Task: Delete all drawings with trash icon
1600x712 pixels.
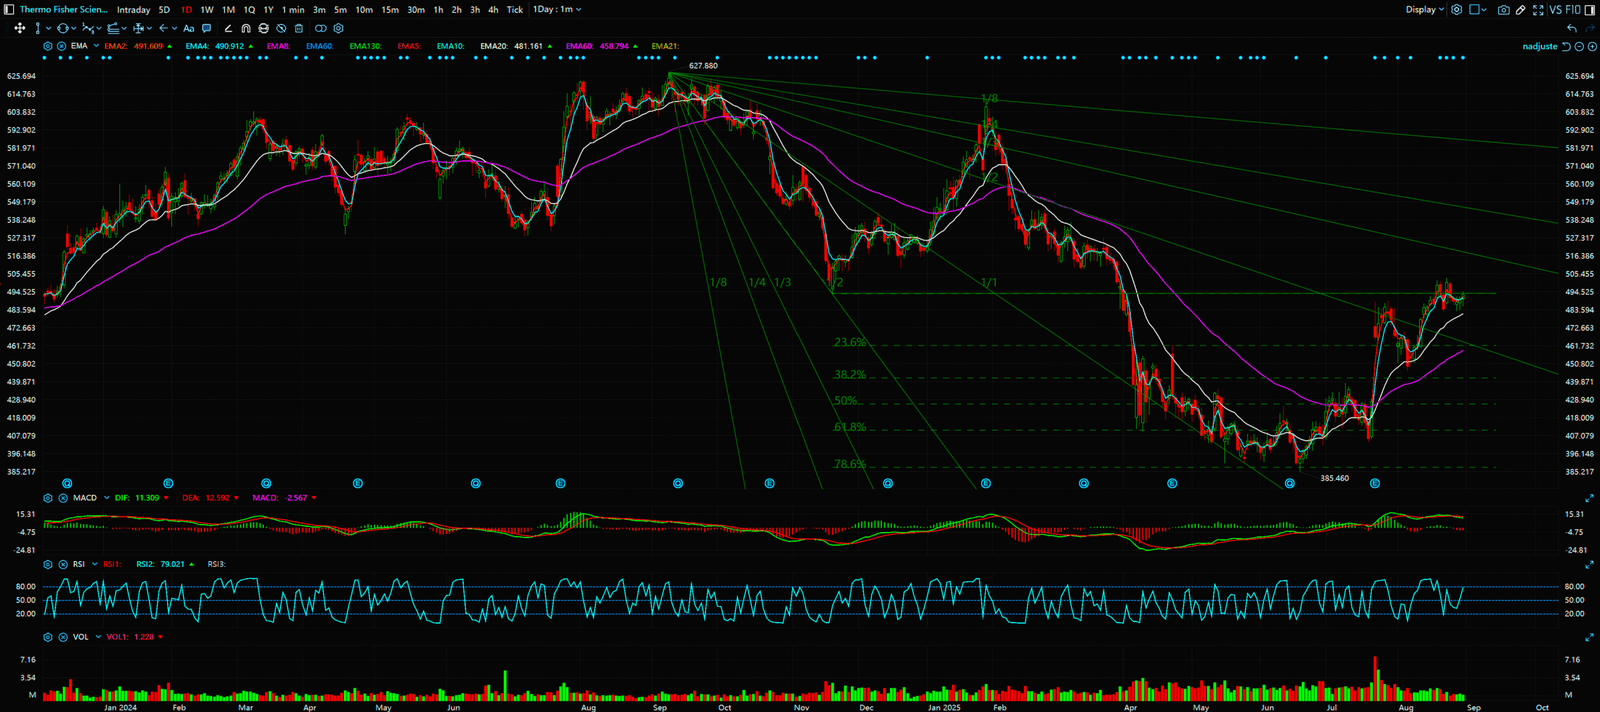Action: click(298, 29)
